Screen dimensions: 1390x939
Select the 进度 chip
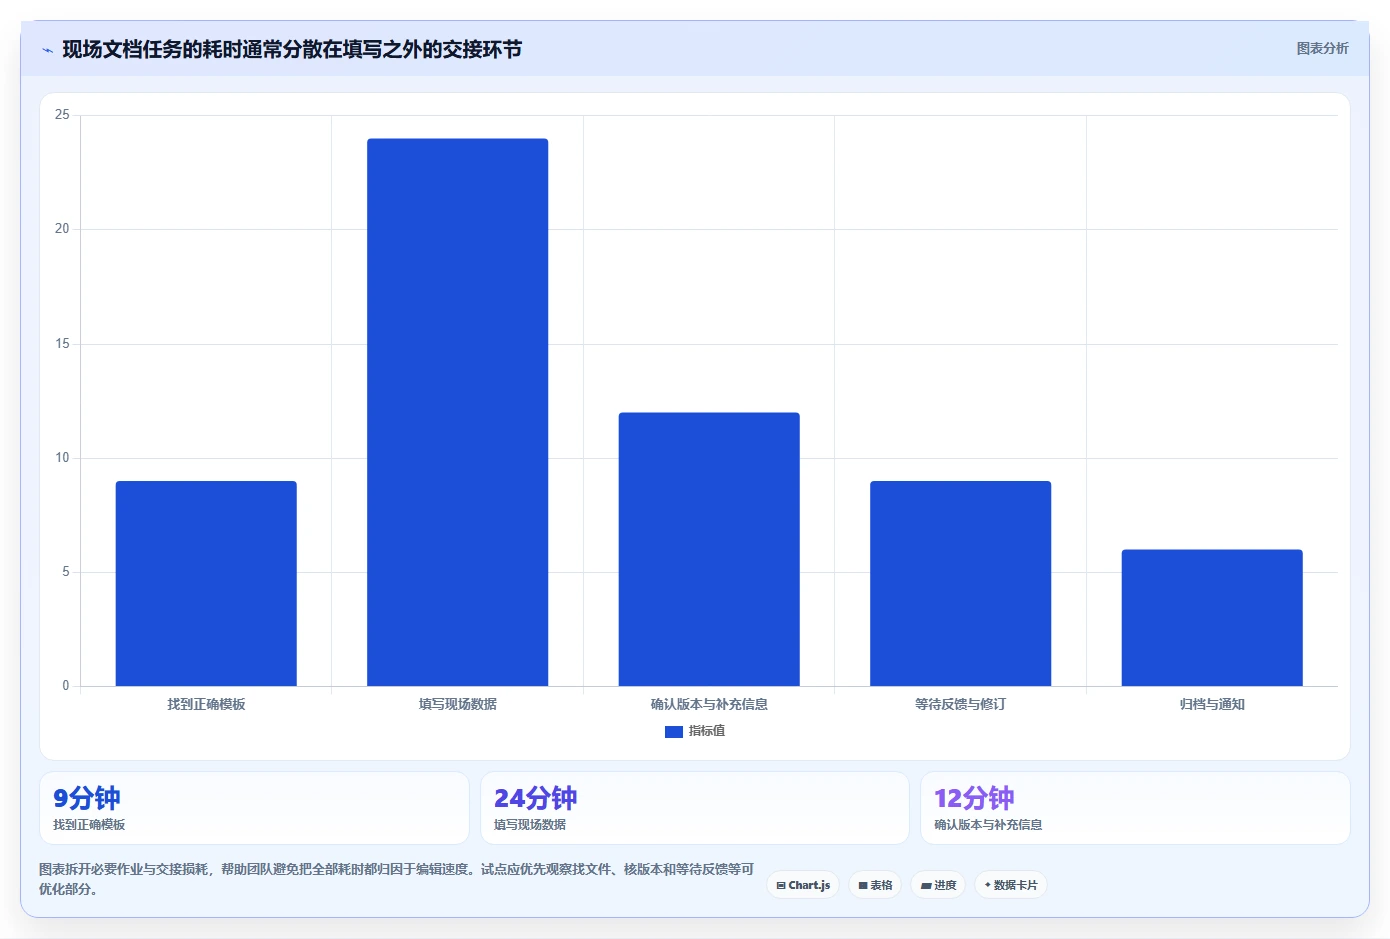(x=938, y=885)
